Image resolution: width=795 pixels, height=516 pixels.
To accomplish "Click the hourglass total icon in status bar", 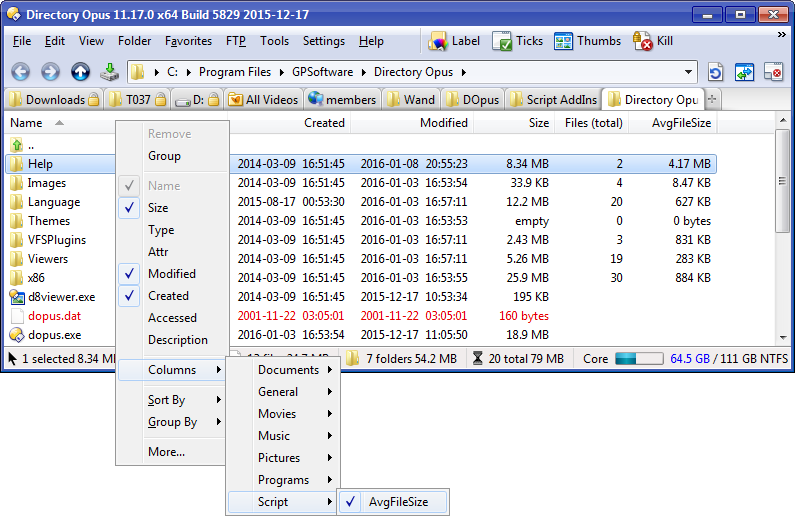I will 478,359.
